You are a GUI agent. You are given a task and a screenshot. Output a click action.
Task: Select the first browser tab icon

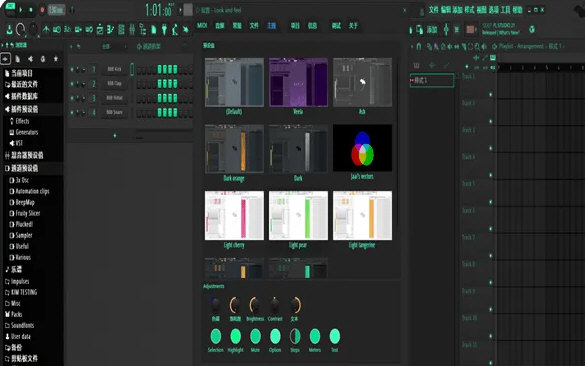(6, 59)
